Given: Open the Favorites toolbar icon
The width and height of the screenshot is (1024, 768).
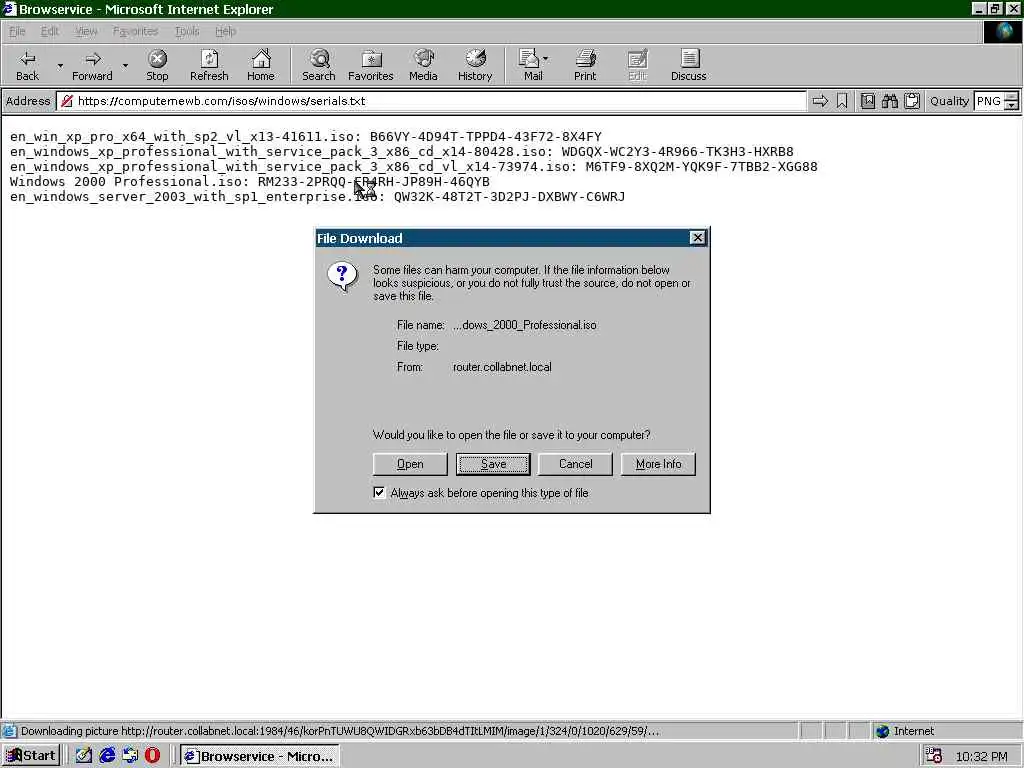Looking at the screenshot, I should coord(371,65).
